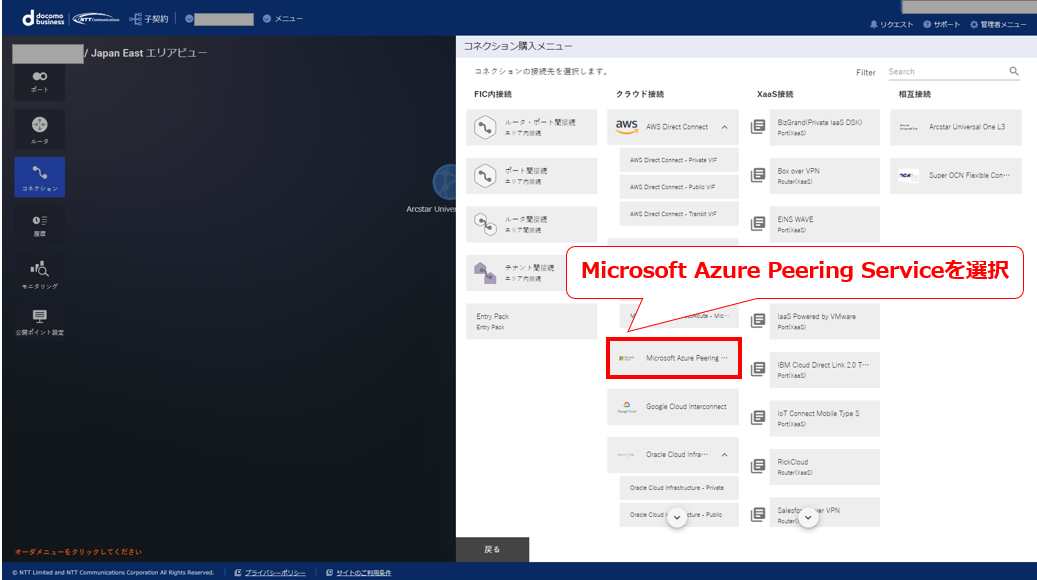Open the 履歴 history sidebar icon
This screenshot has width=1037, height=580.
click(x=40, y=226)
